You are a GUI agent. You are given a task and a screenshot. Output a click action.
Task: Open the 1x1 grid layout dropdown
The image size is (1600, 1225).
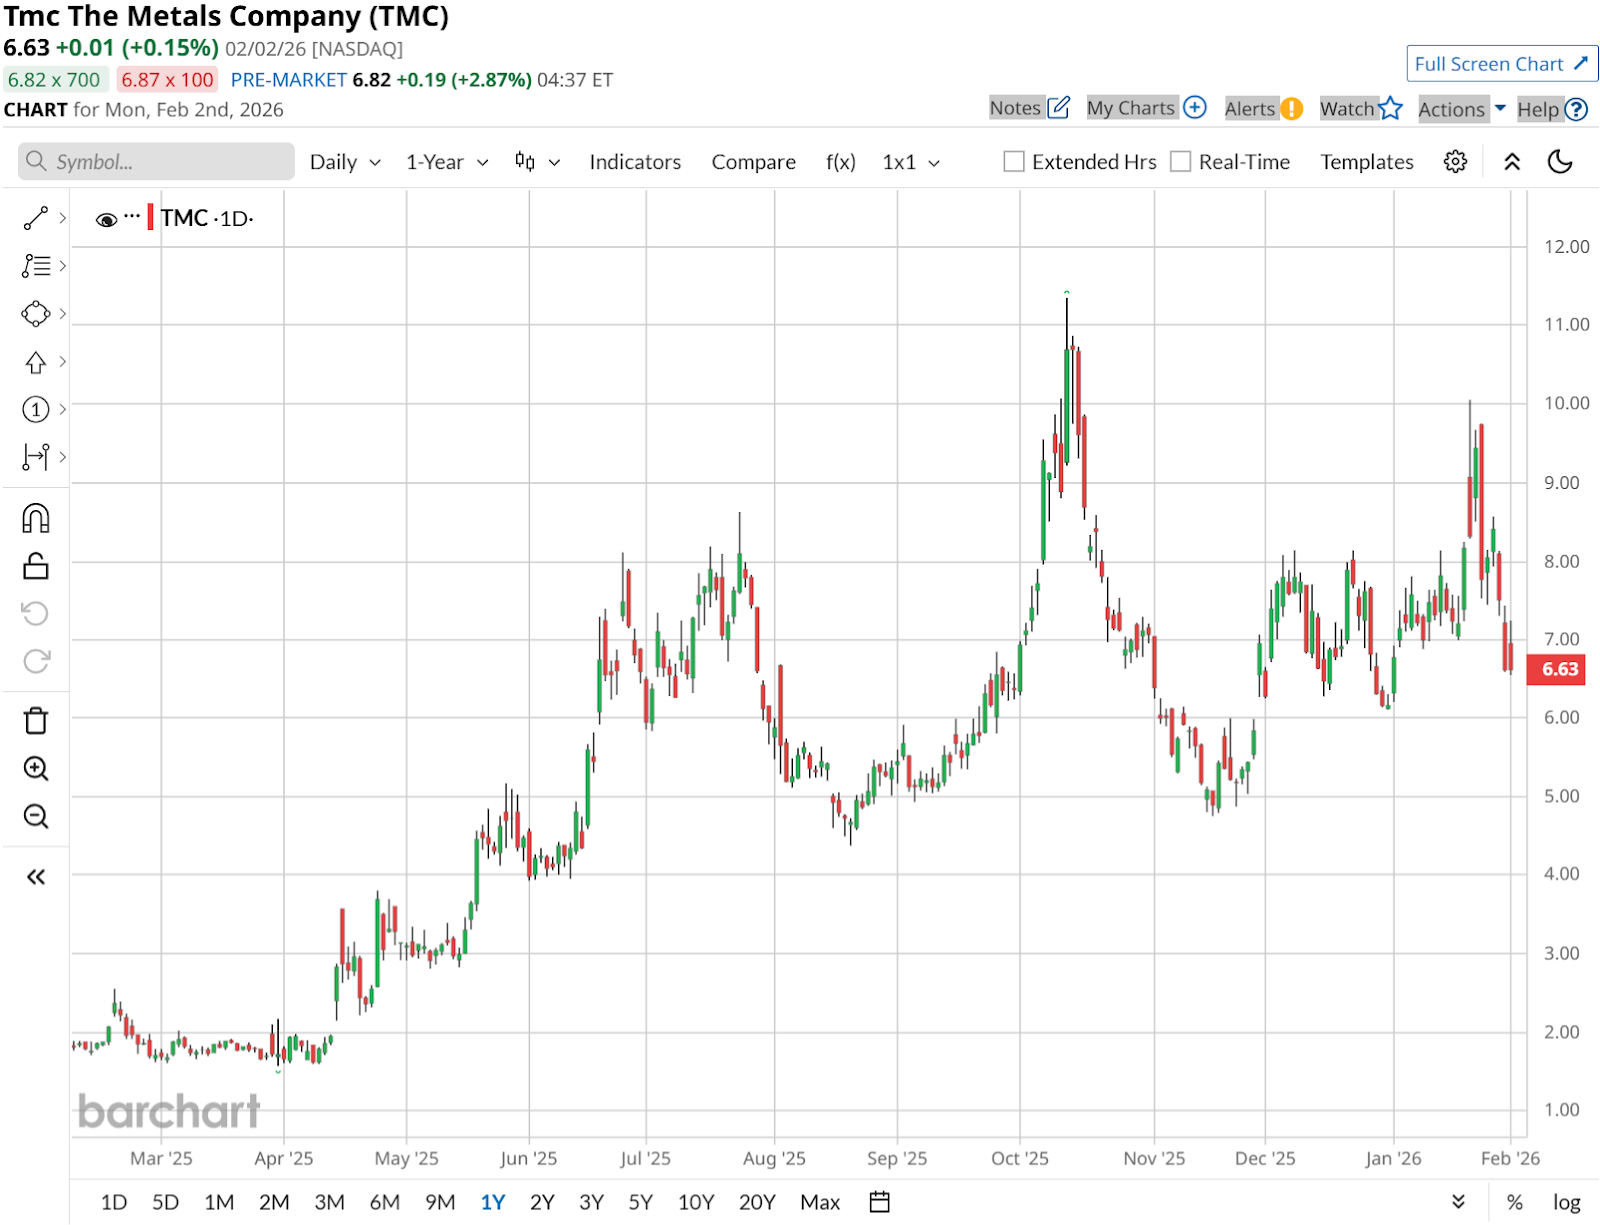(911, 162)
